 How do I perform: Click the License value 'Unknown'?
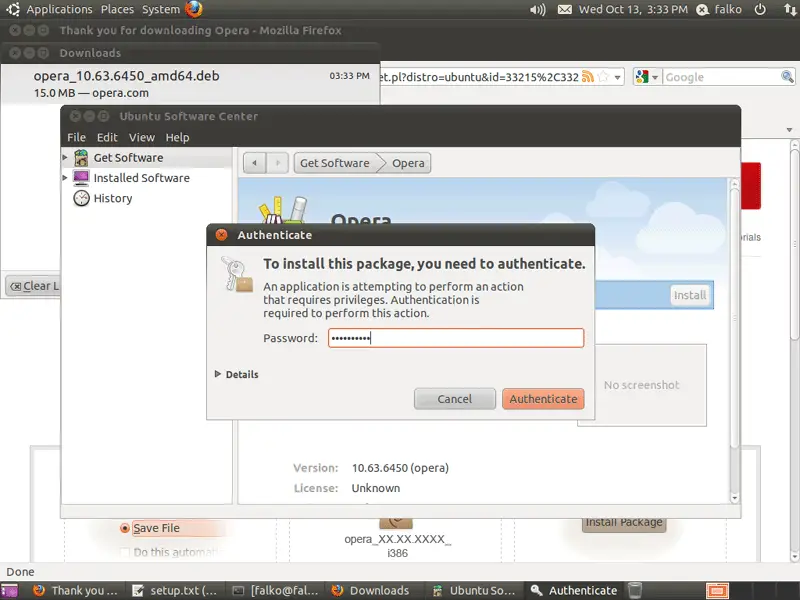pyautogui.click(x=376, y=488)
